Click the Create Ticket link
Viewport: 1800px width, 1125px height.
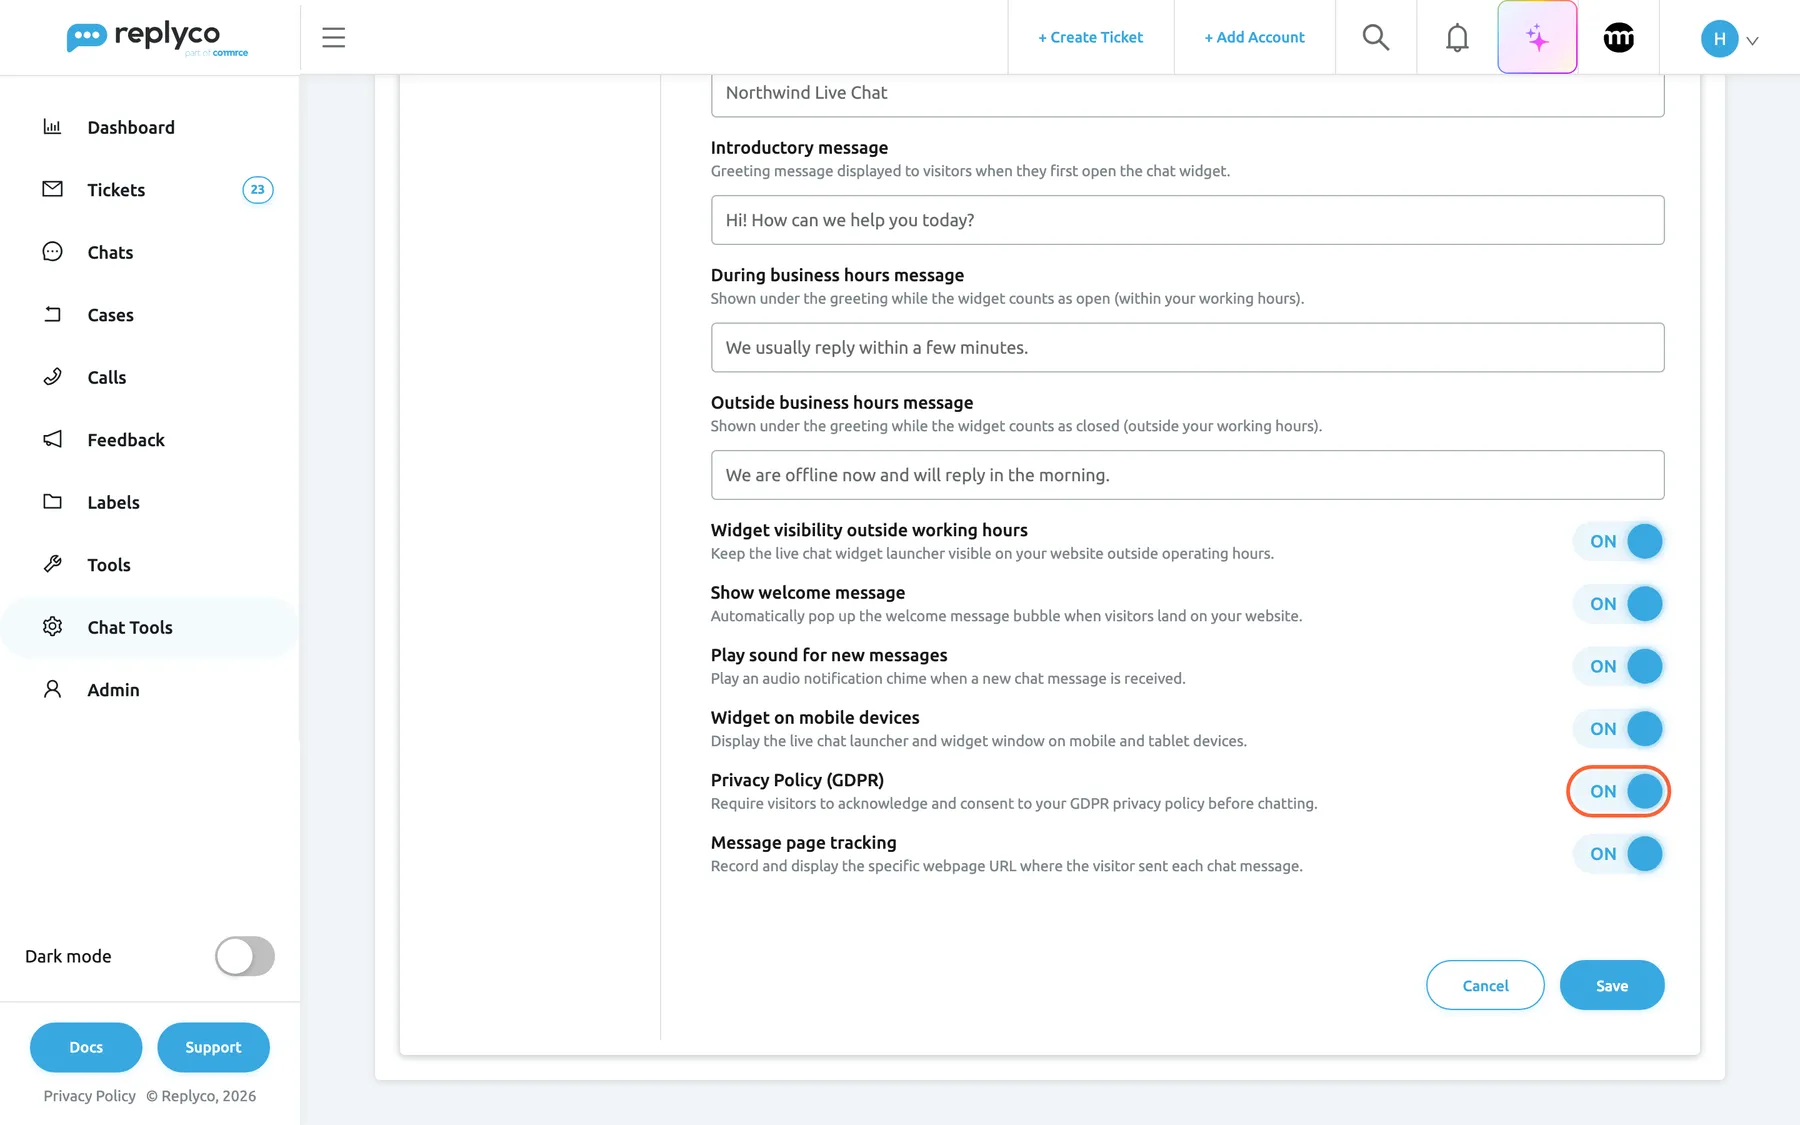(x=1090, y=37)
